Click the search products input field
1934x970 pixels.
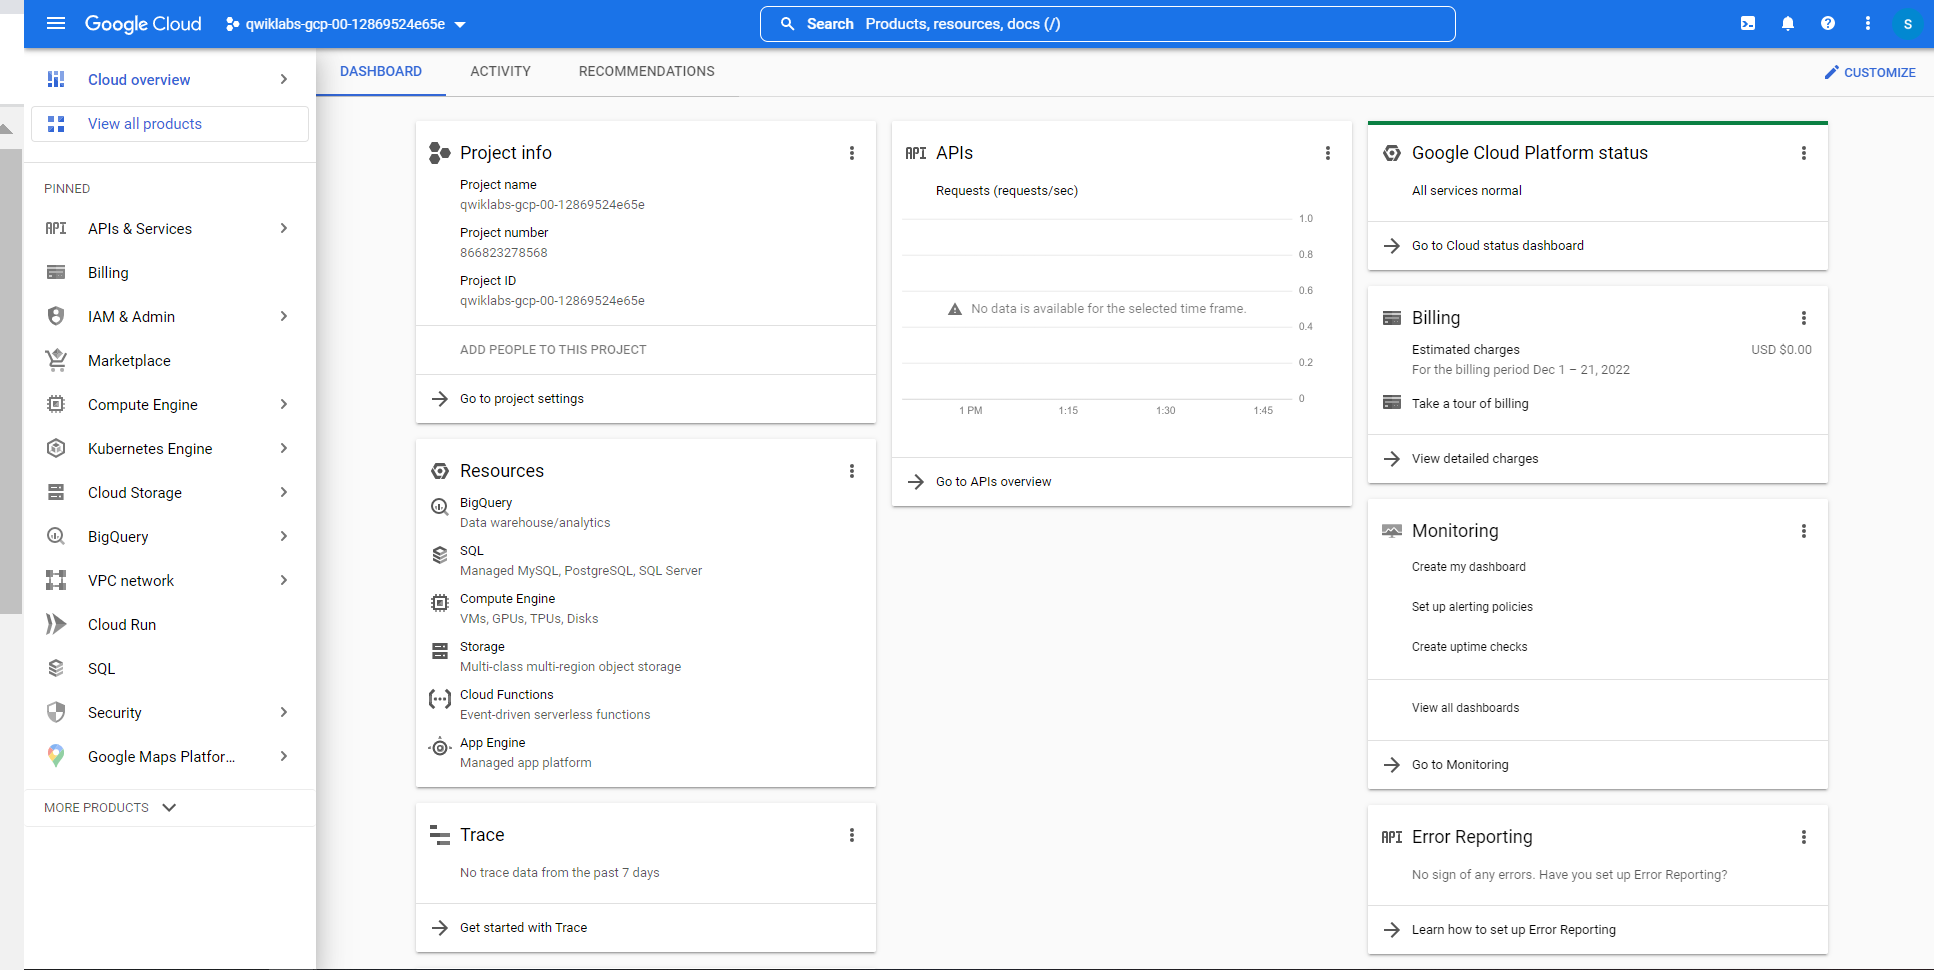point(1108,24)
